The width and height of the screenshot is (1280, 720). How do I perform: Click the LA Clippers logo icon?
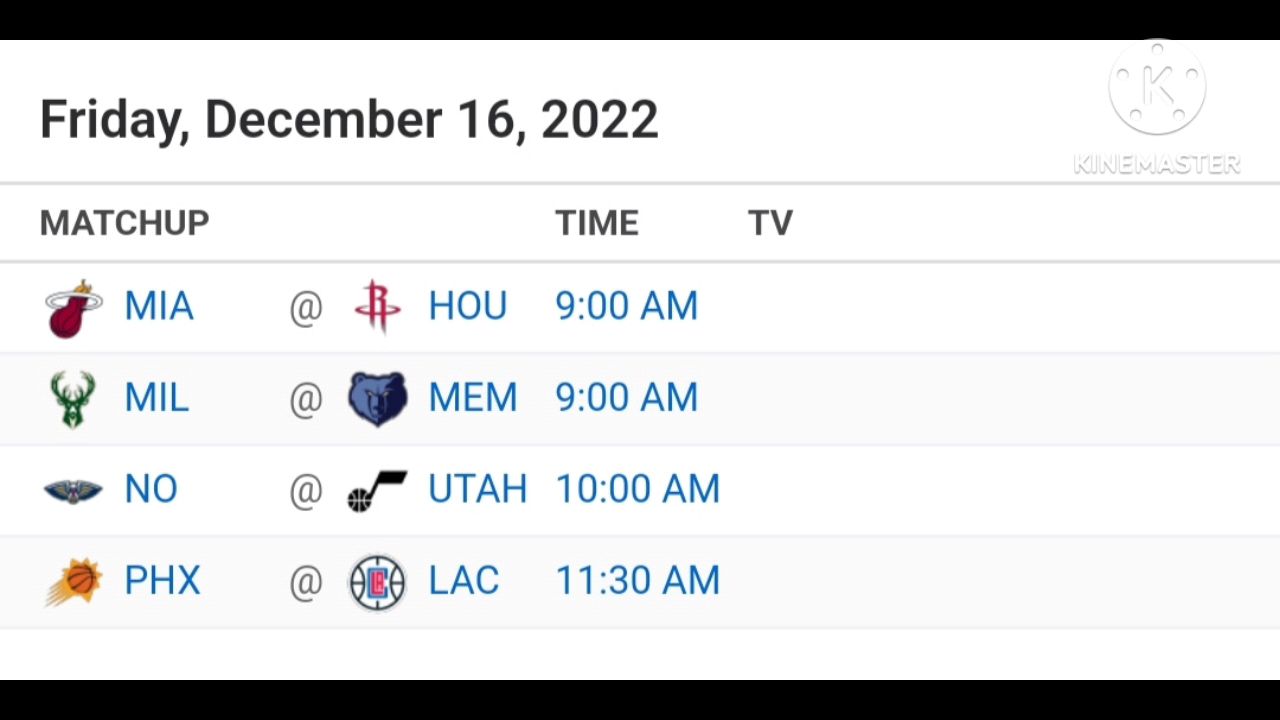point(377,582)
